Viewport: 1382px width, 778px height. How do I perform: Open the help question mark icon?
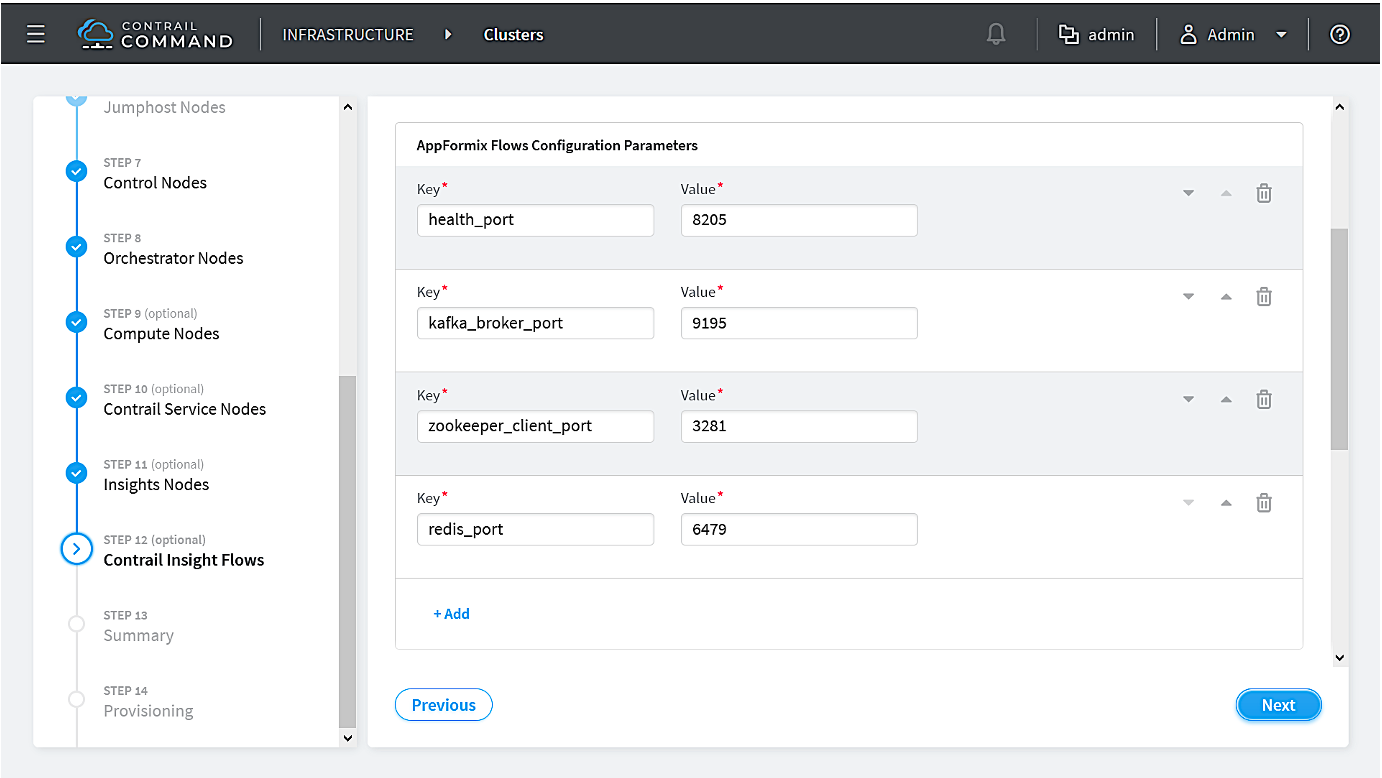tap(1339, 34)
